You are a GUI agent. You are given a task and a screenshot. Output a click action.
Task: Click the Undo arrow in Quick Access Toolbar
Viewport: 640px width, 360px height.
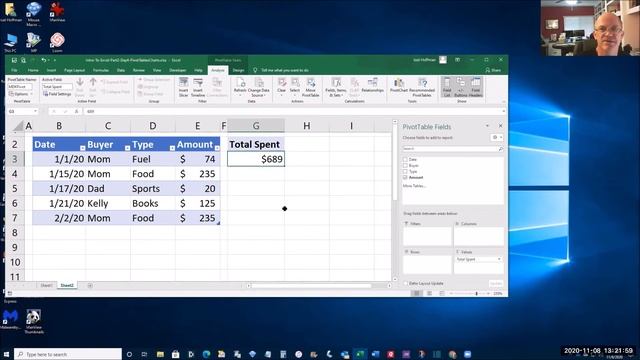pyautogui.click(x=44, y=60)
